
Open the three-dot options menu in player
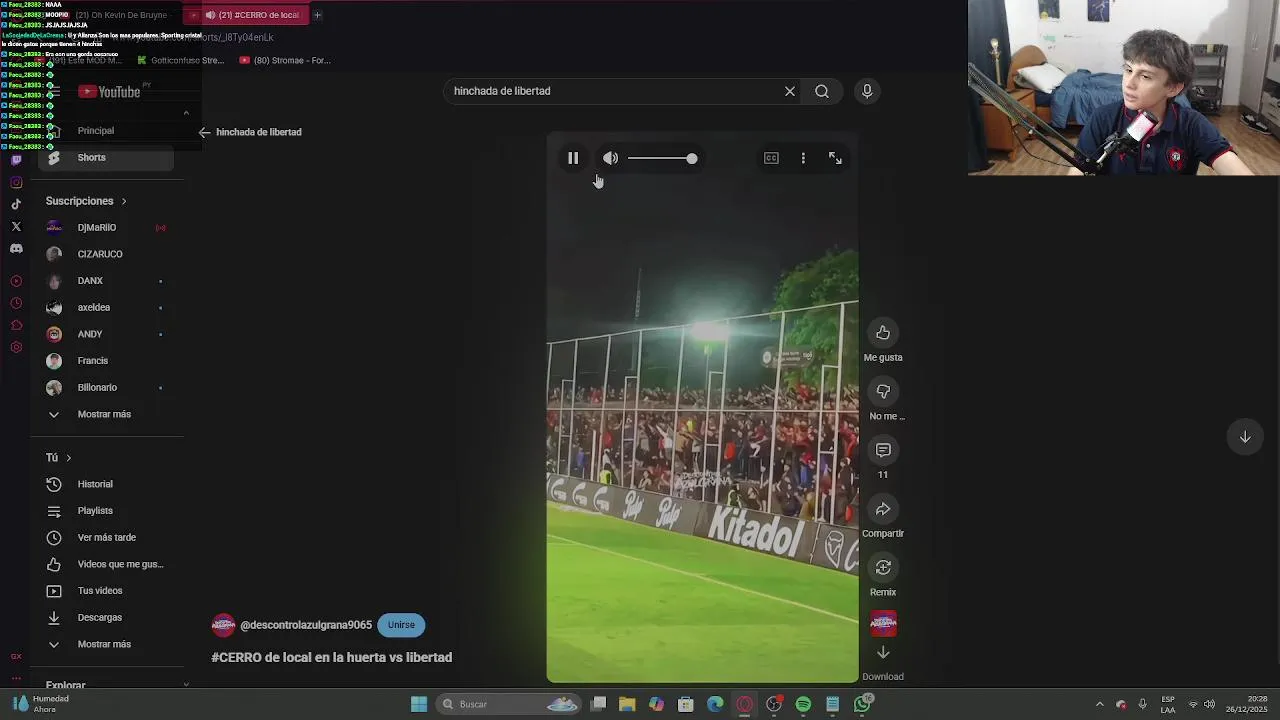[x=803, y=158]
